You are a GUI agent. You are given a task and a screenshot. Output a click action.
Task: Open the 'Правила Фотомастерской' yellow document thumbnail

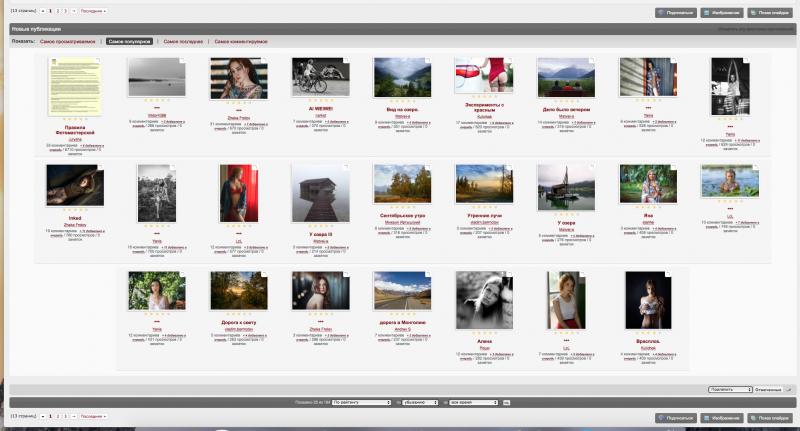(x=75, y=87)
